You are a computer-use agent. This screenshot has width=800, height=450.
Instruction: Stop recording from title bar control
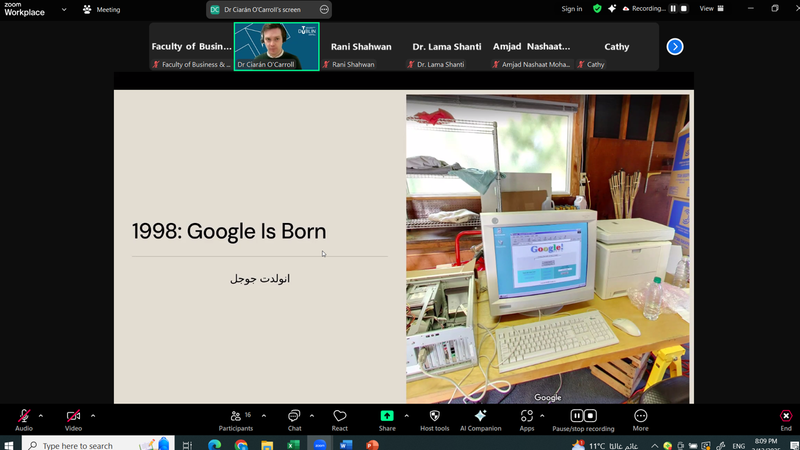(x=684, y=9)
